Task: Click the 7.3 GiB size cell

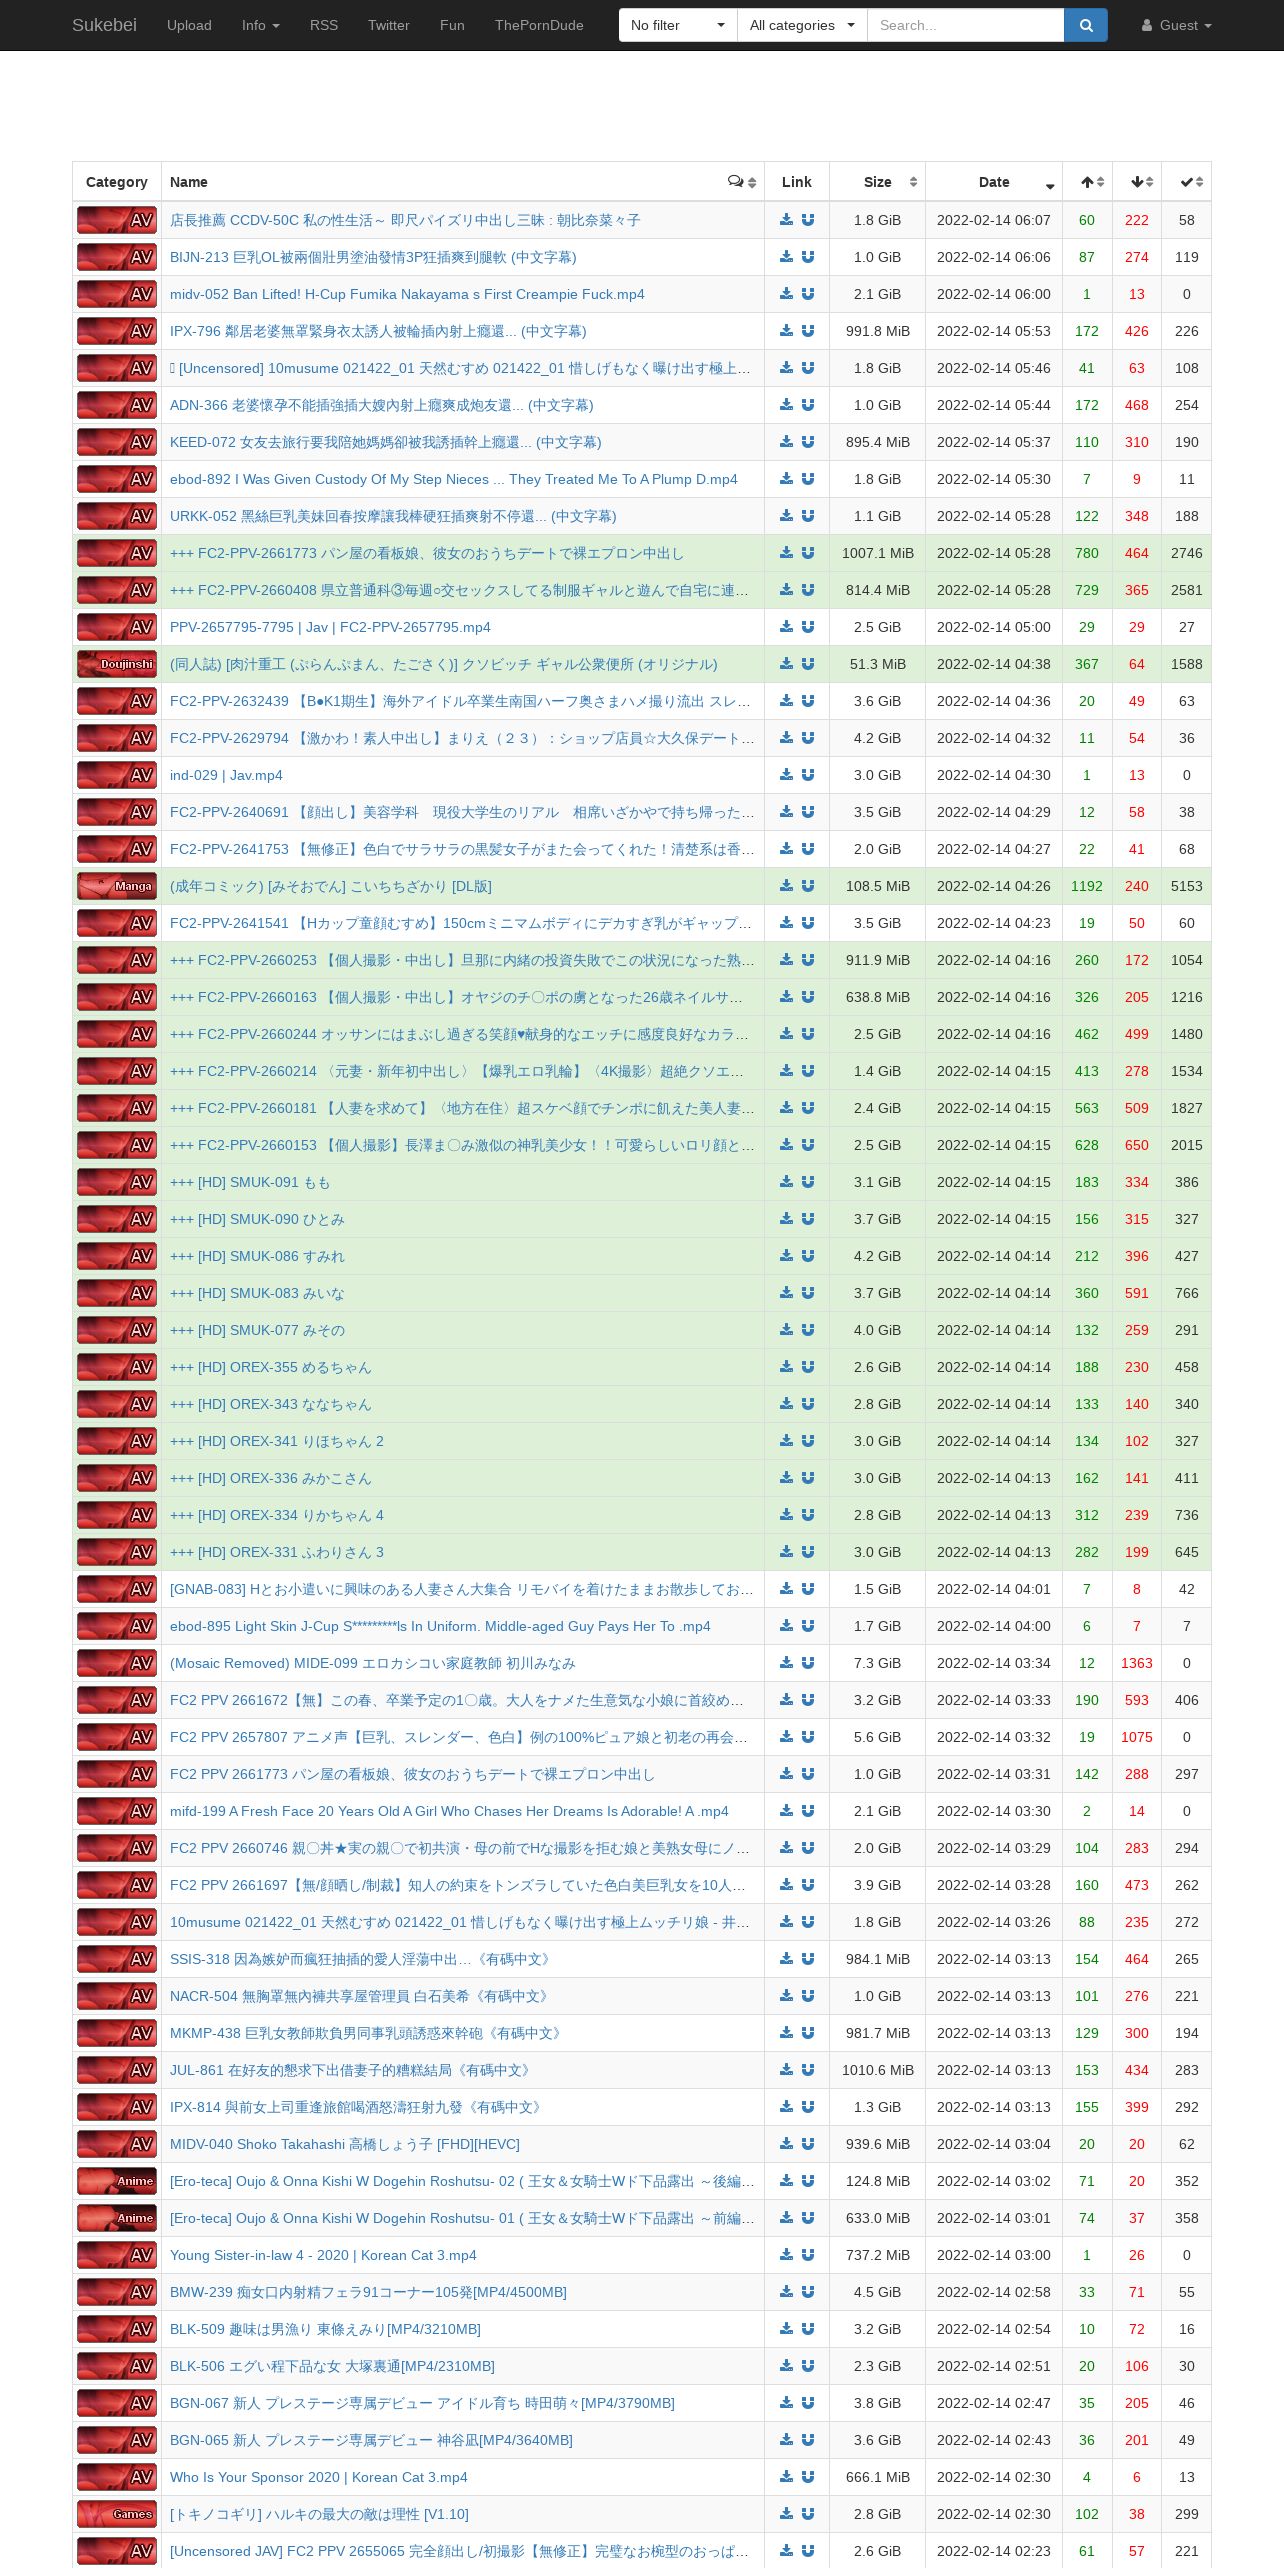Action: 877,1663
